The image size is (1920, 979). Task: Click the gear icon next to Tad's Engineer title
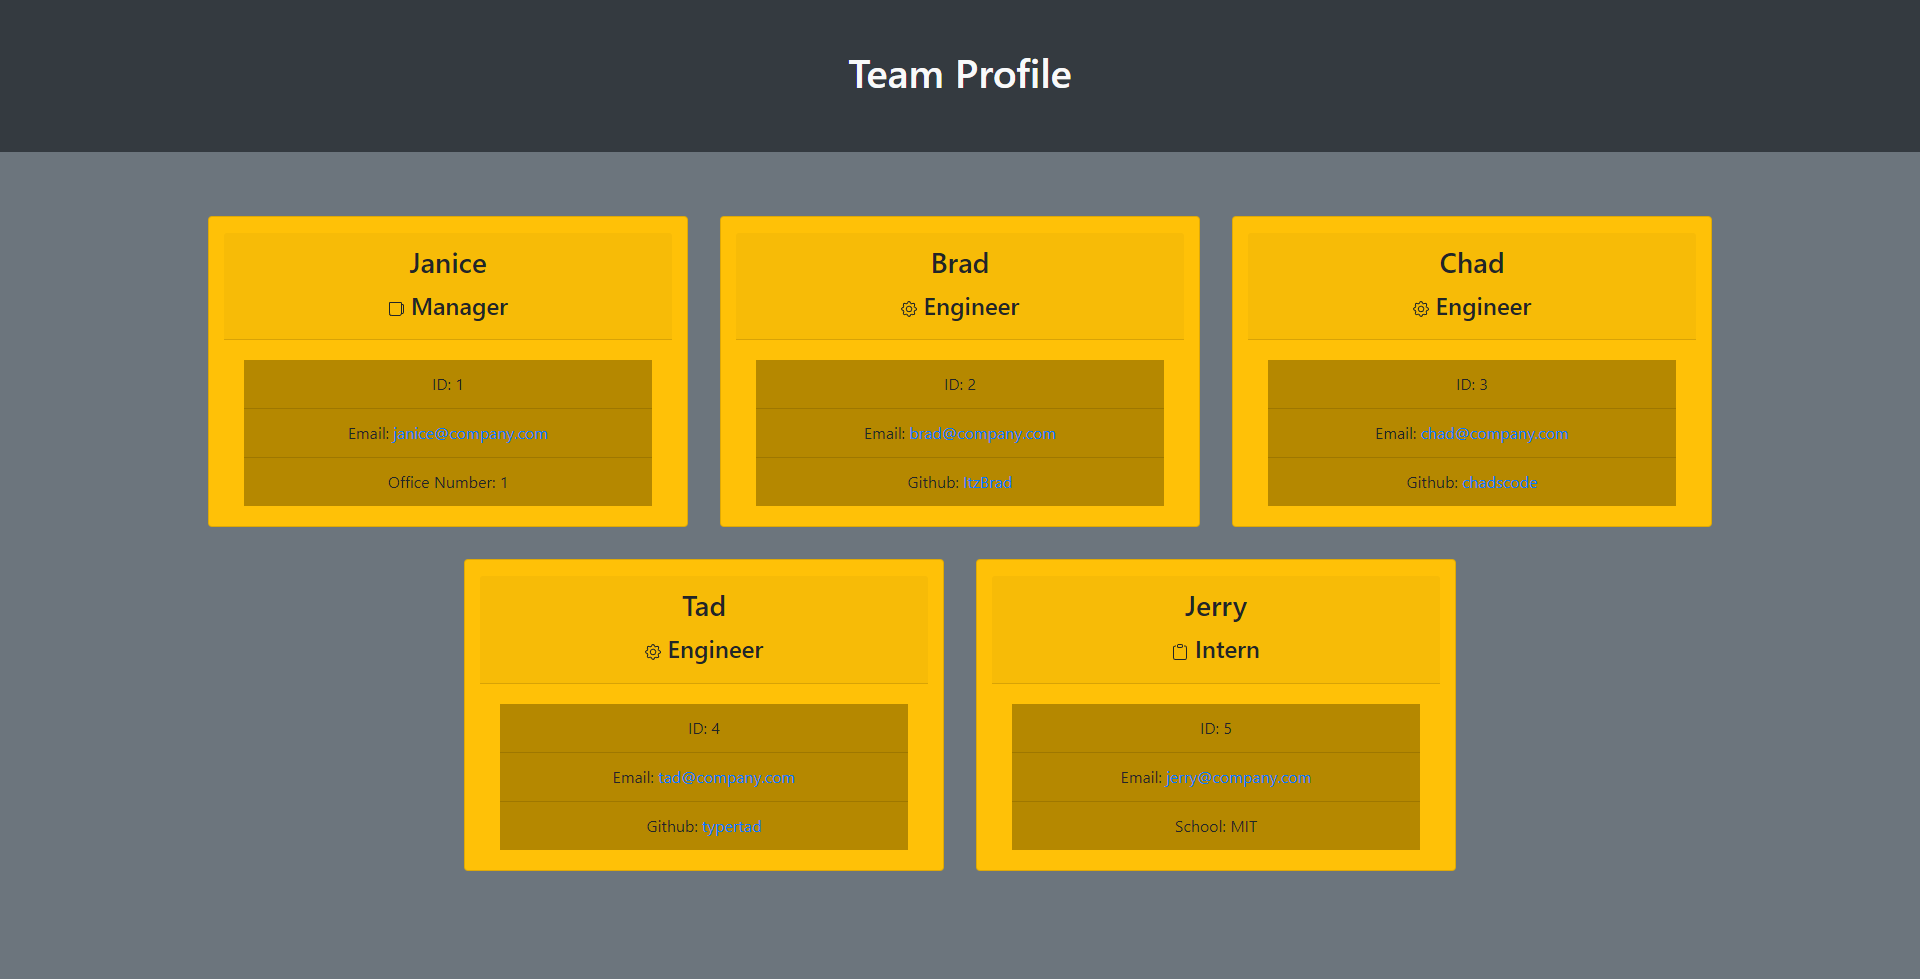tap(652, 652)
